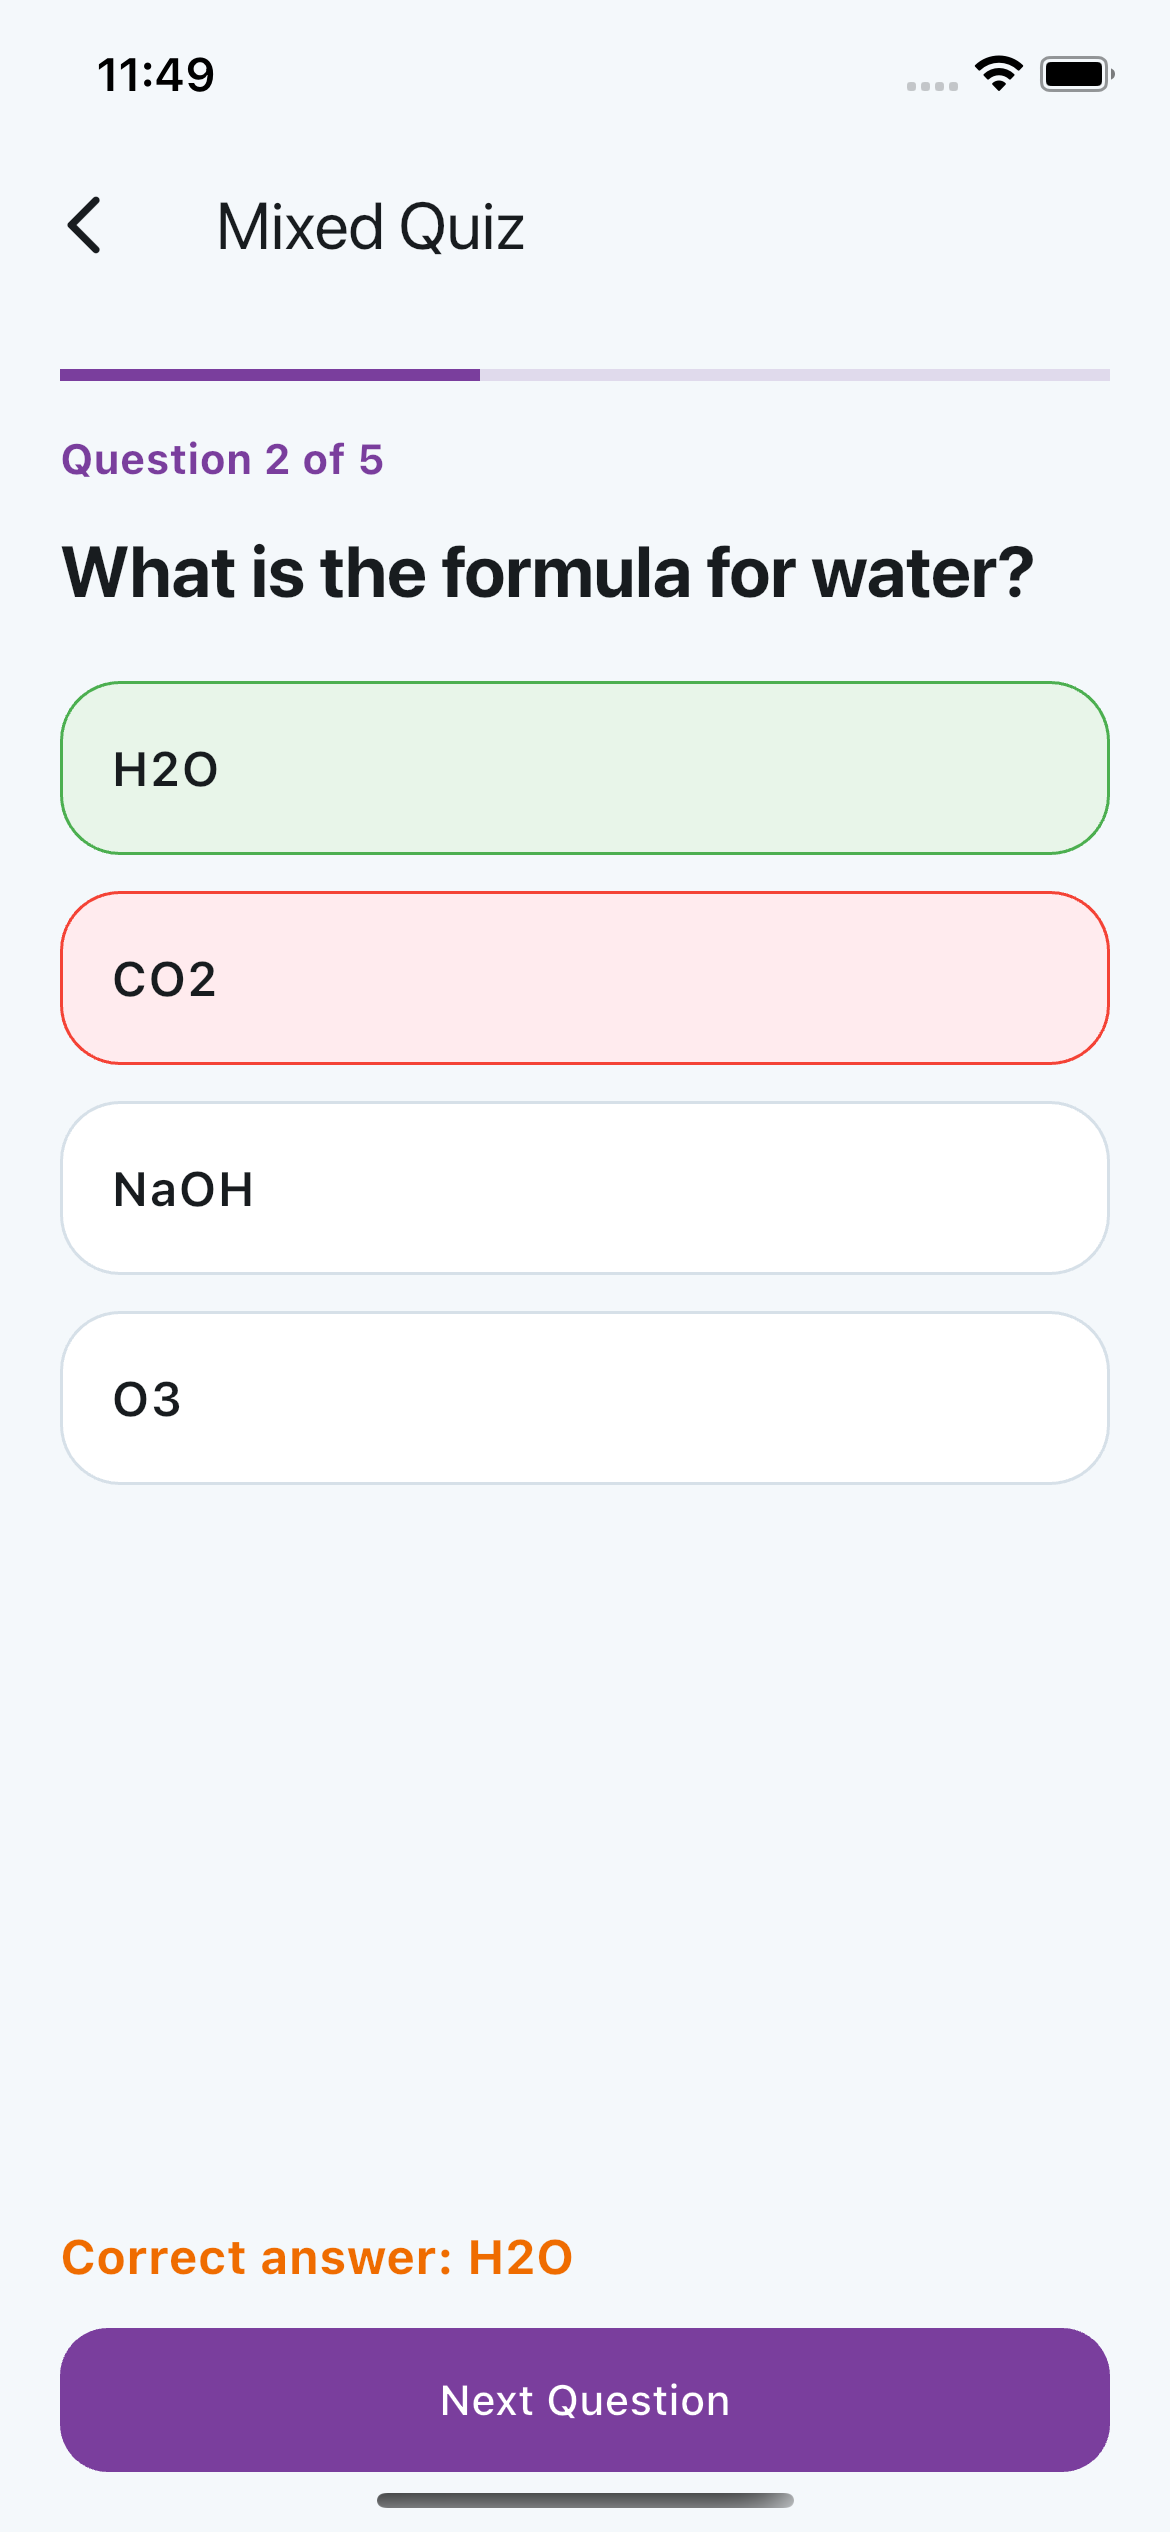Tap the Mixed Quiz title
The width and height of the screenshot is (1170, 2532).
(x=370, y=226)
